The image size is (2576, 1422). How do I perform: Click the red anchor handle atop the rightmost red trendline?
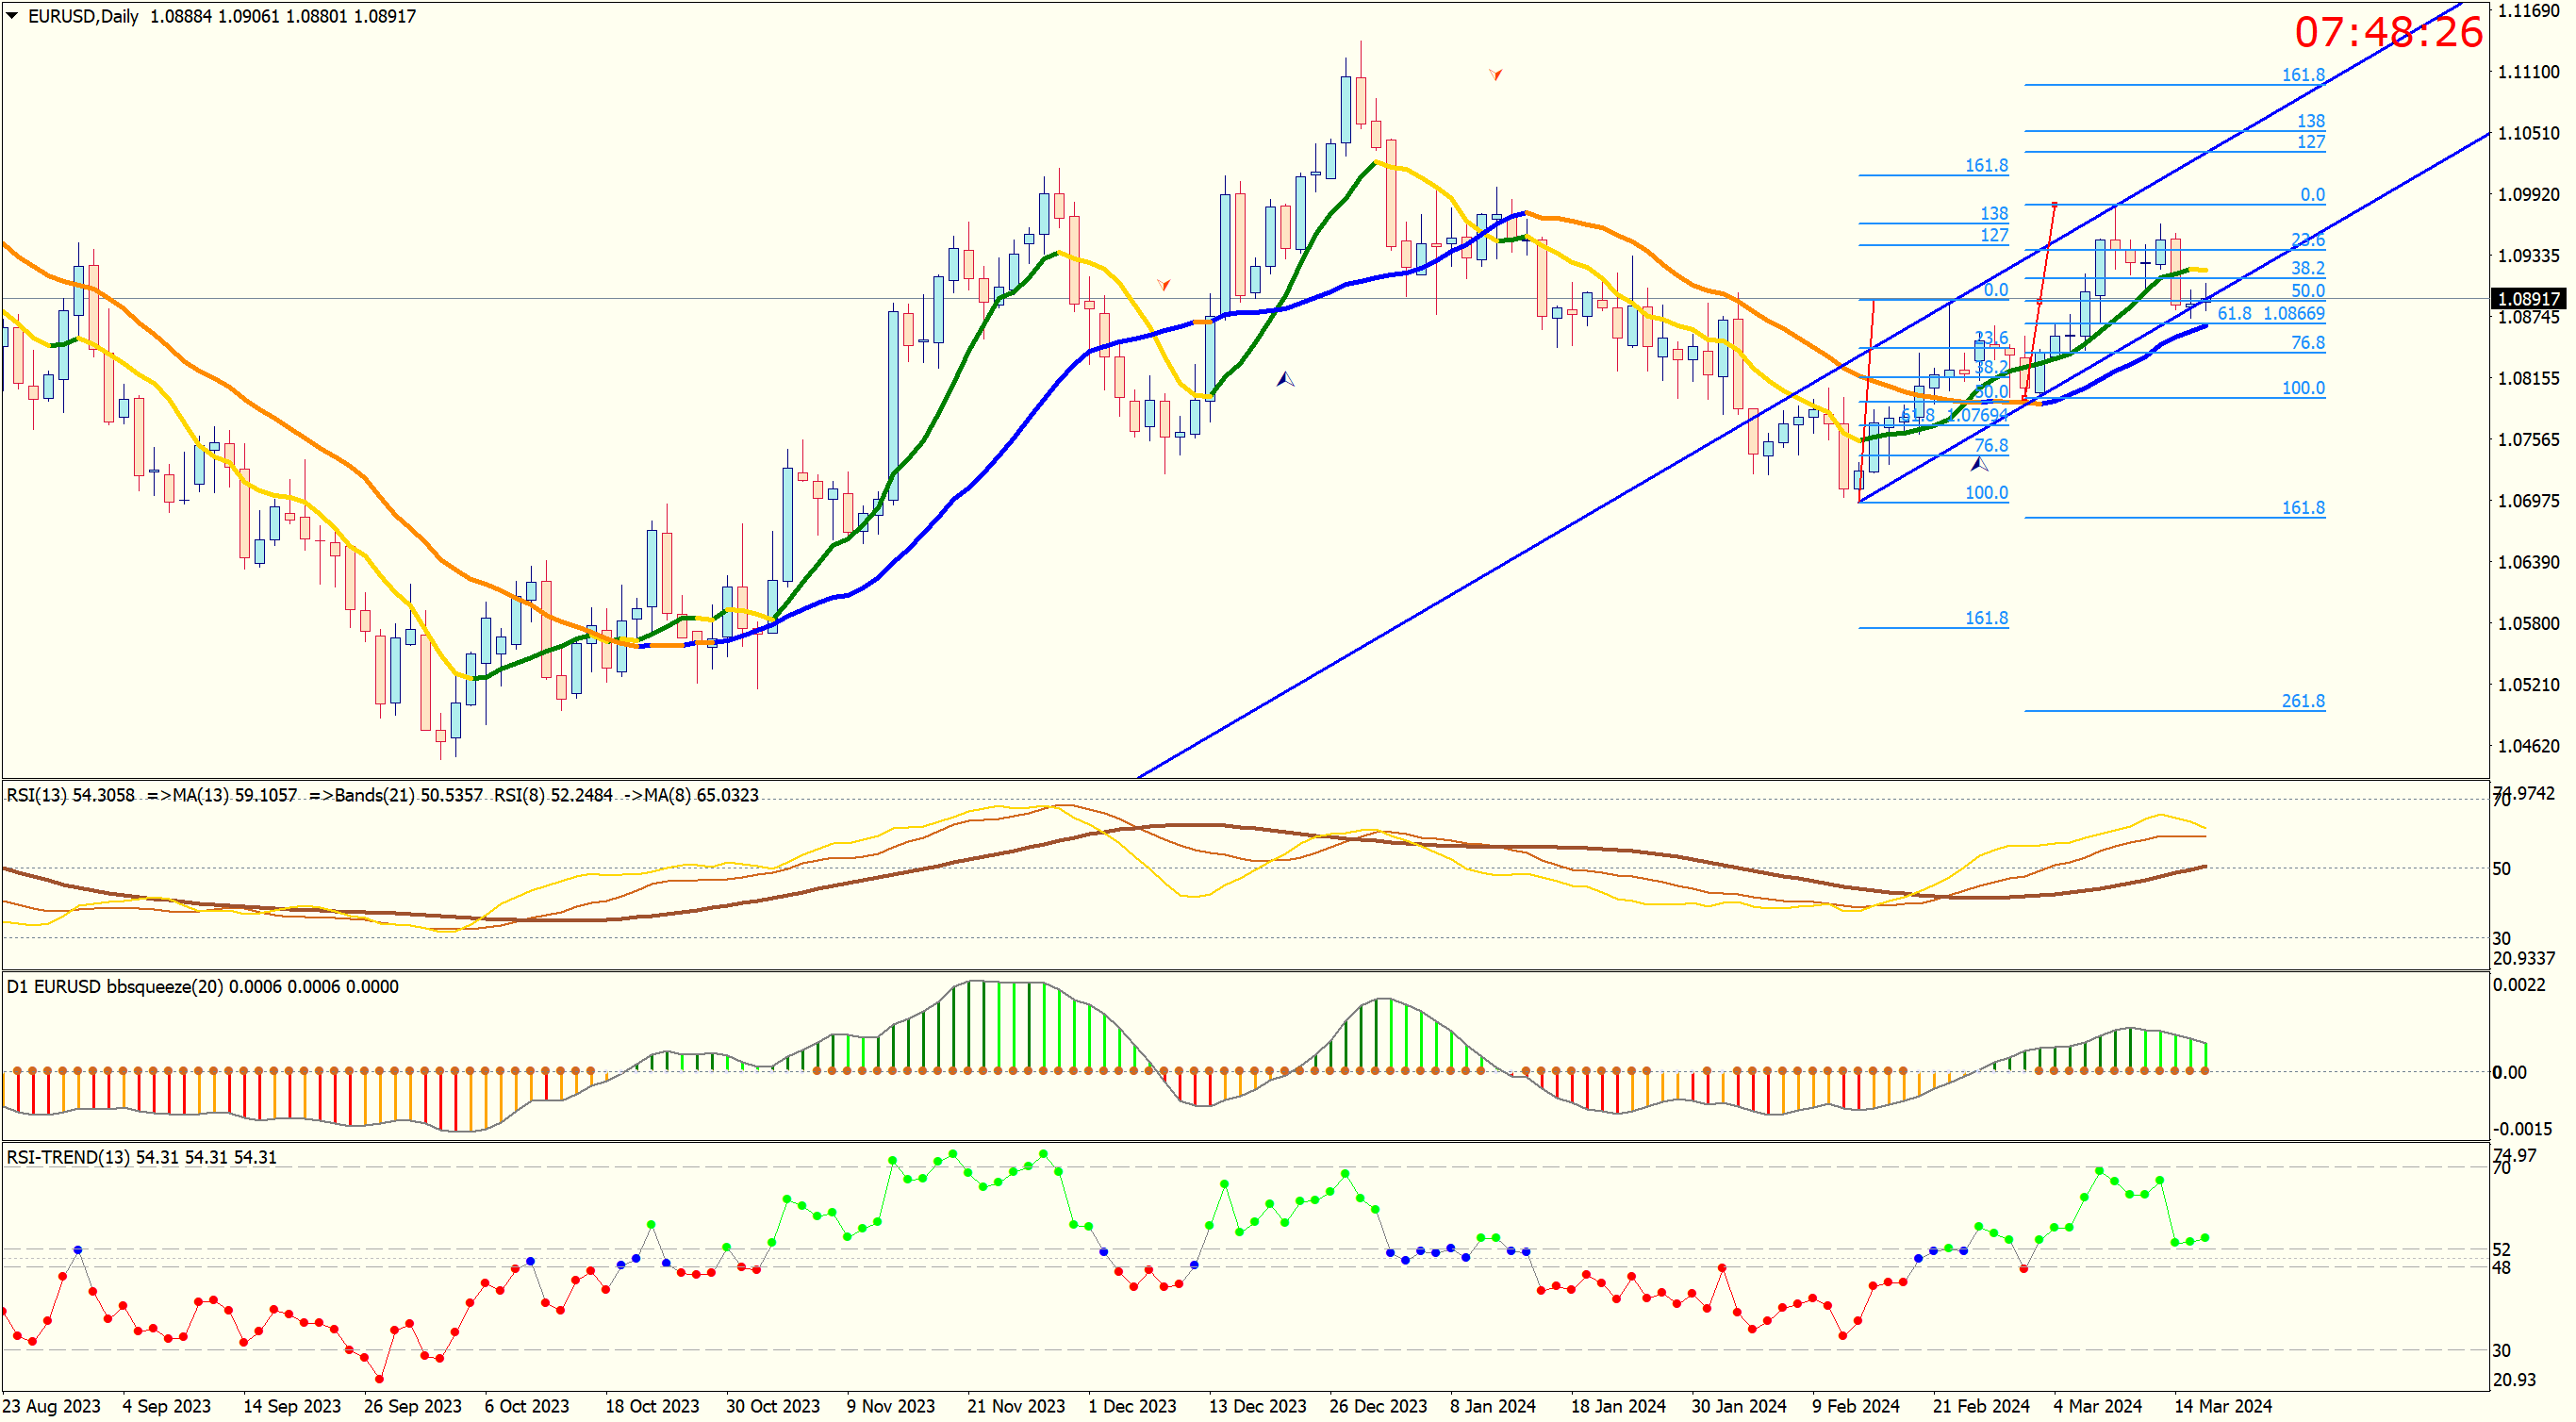click(2054, 204)
